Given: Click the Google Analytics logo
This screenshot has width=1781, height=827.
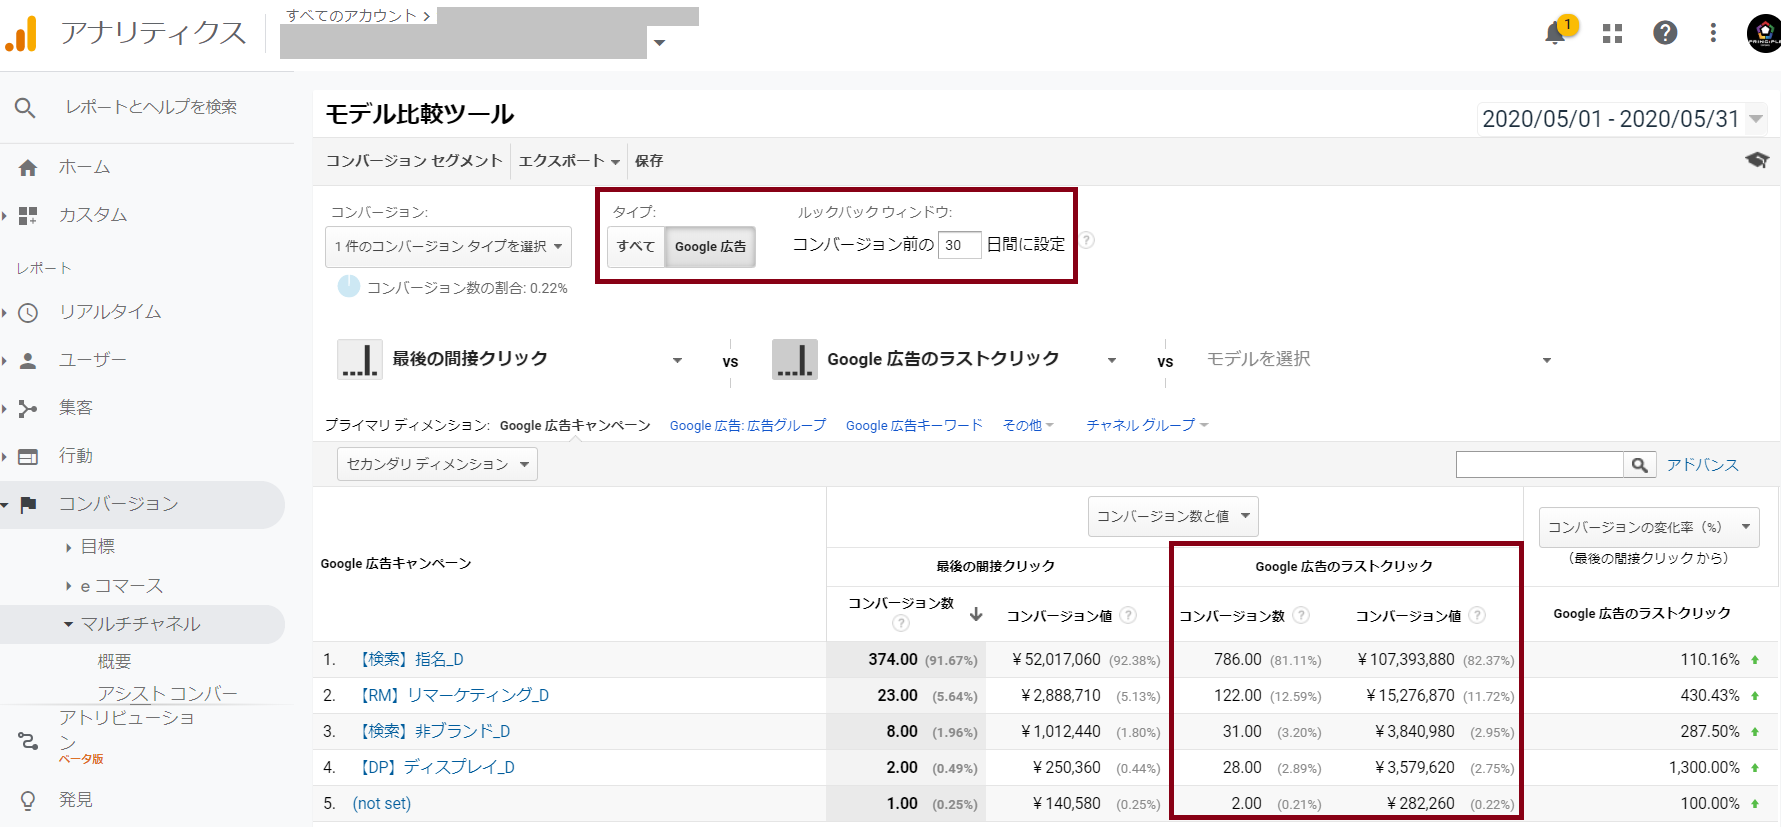Looking at the screenshot, I should [21, 34].
